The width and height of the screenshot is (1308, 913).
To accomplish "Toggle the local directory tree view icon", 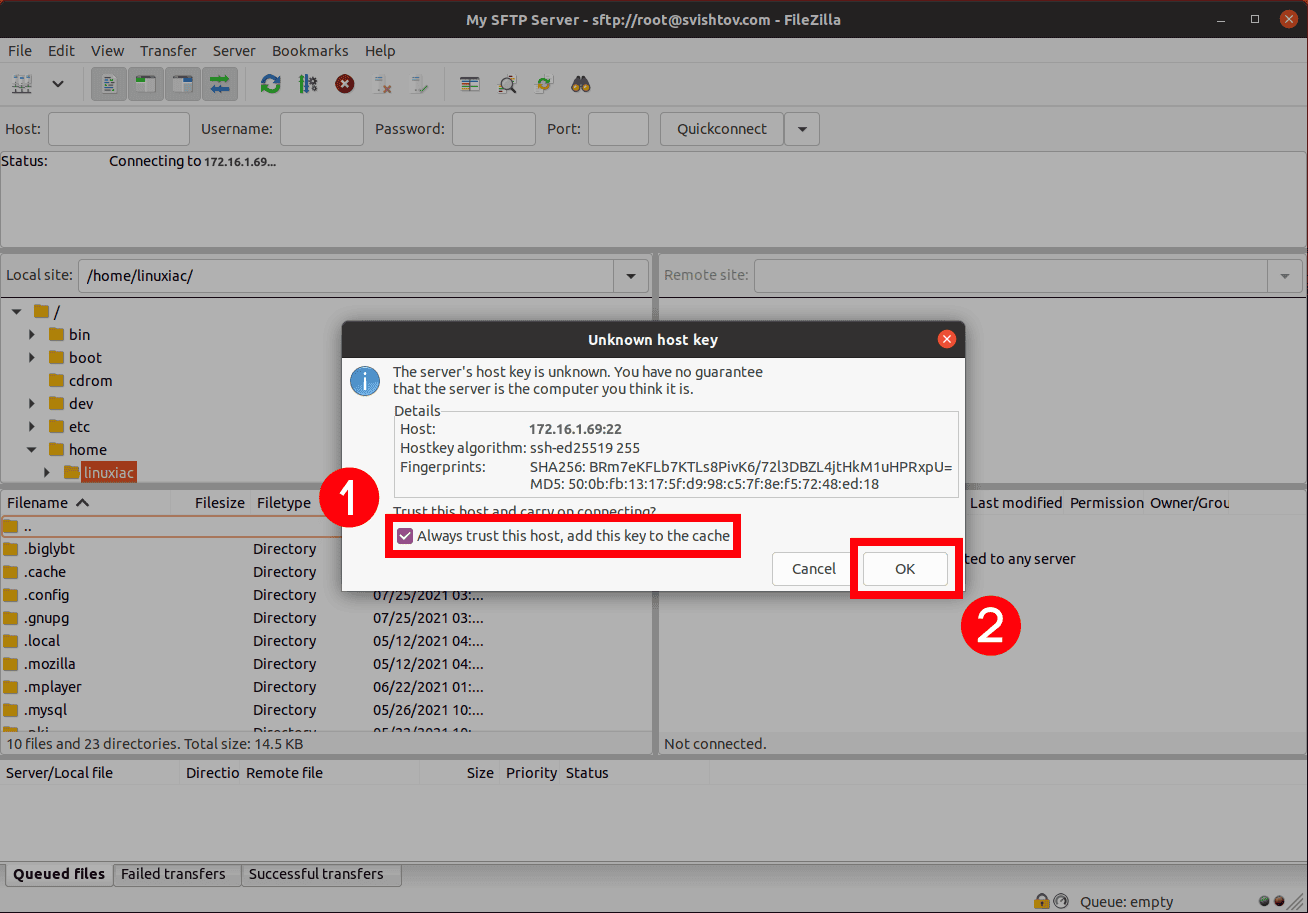I will click(145, 83).
